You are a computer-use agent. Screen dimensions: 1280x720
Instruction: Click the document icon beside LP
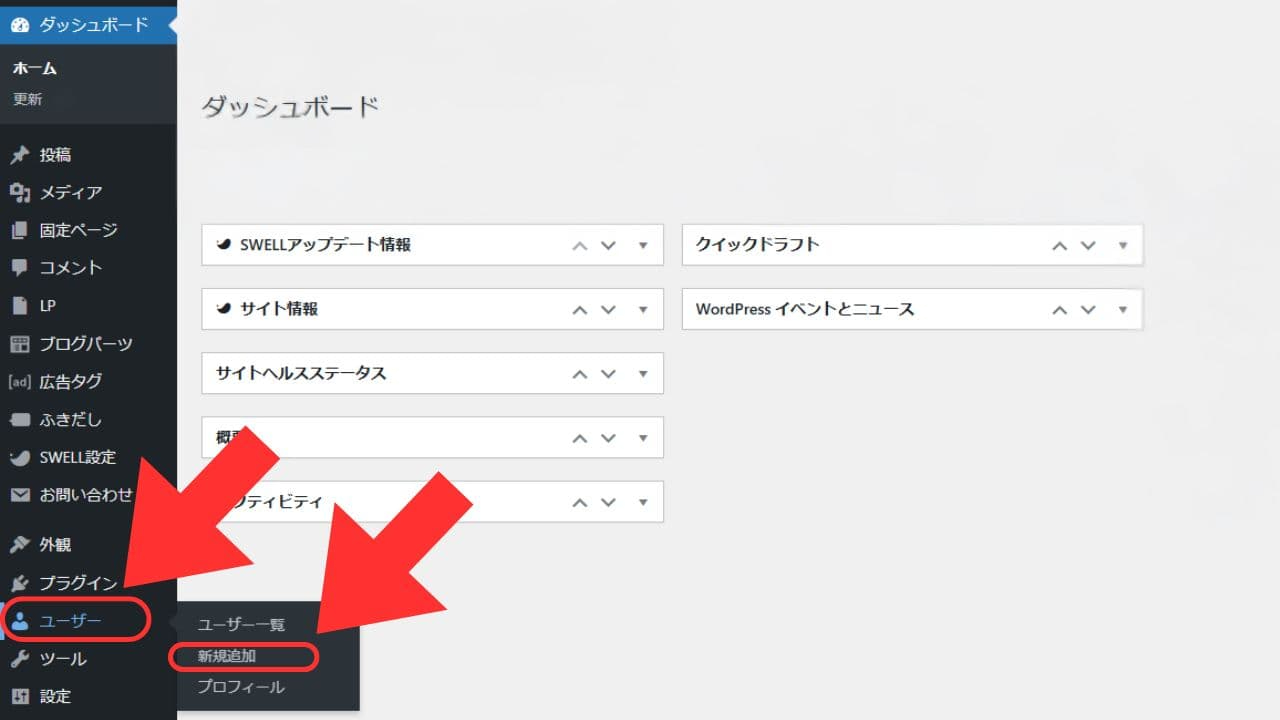[19, 306]
